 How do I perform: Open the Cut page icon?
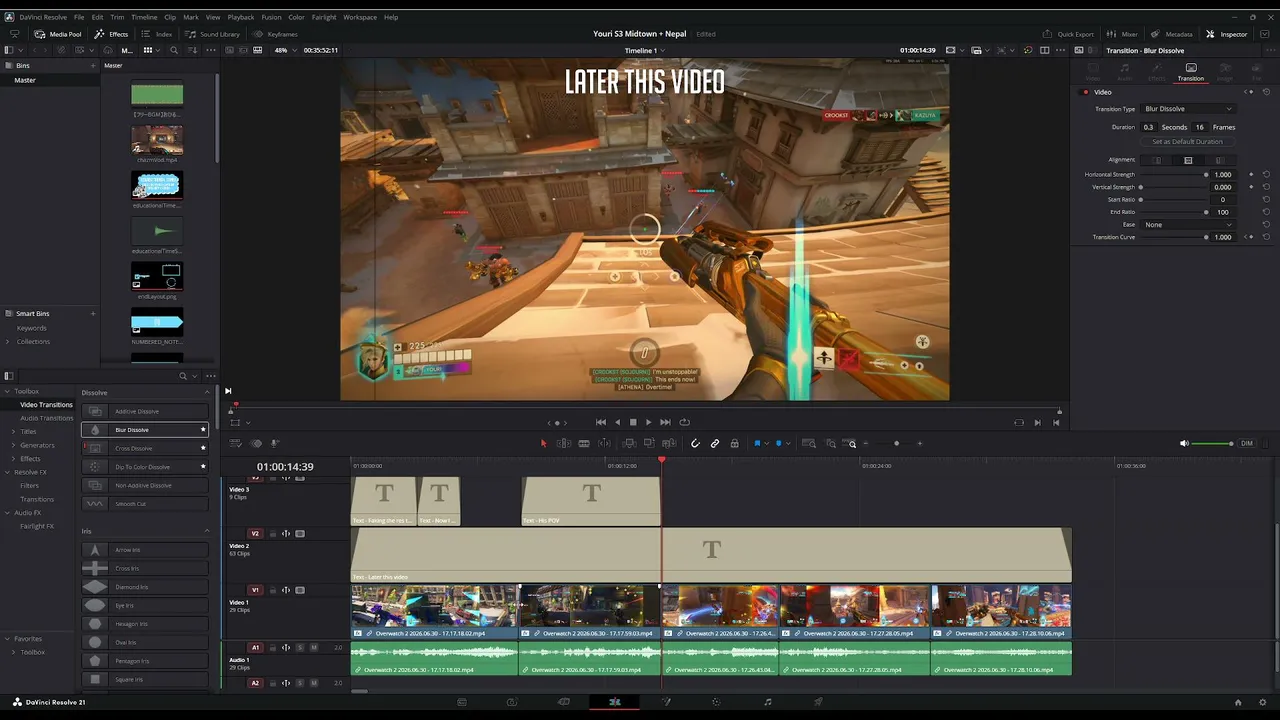(563, 702)
